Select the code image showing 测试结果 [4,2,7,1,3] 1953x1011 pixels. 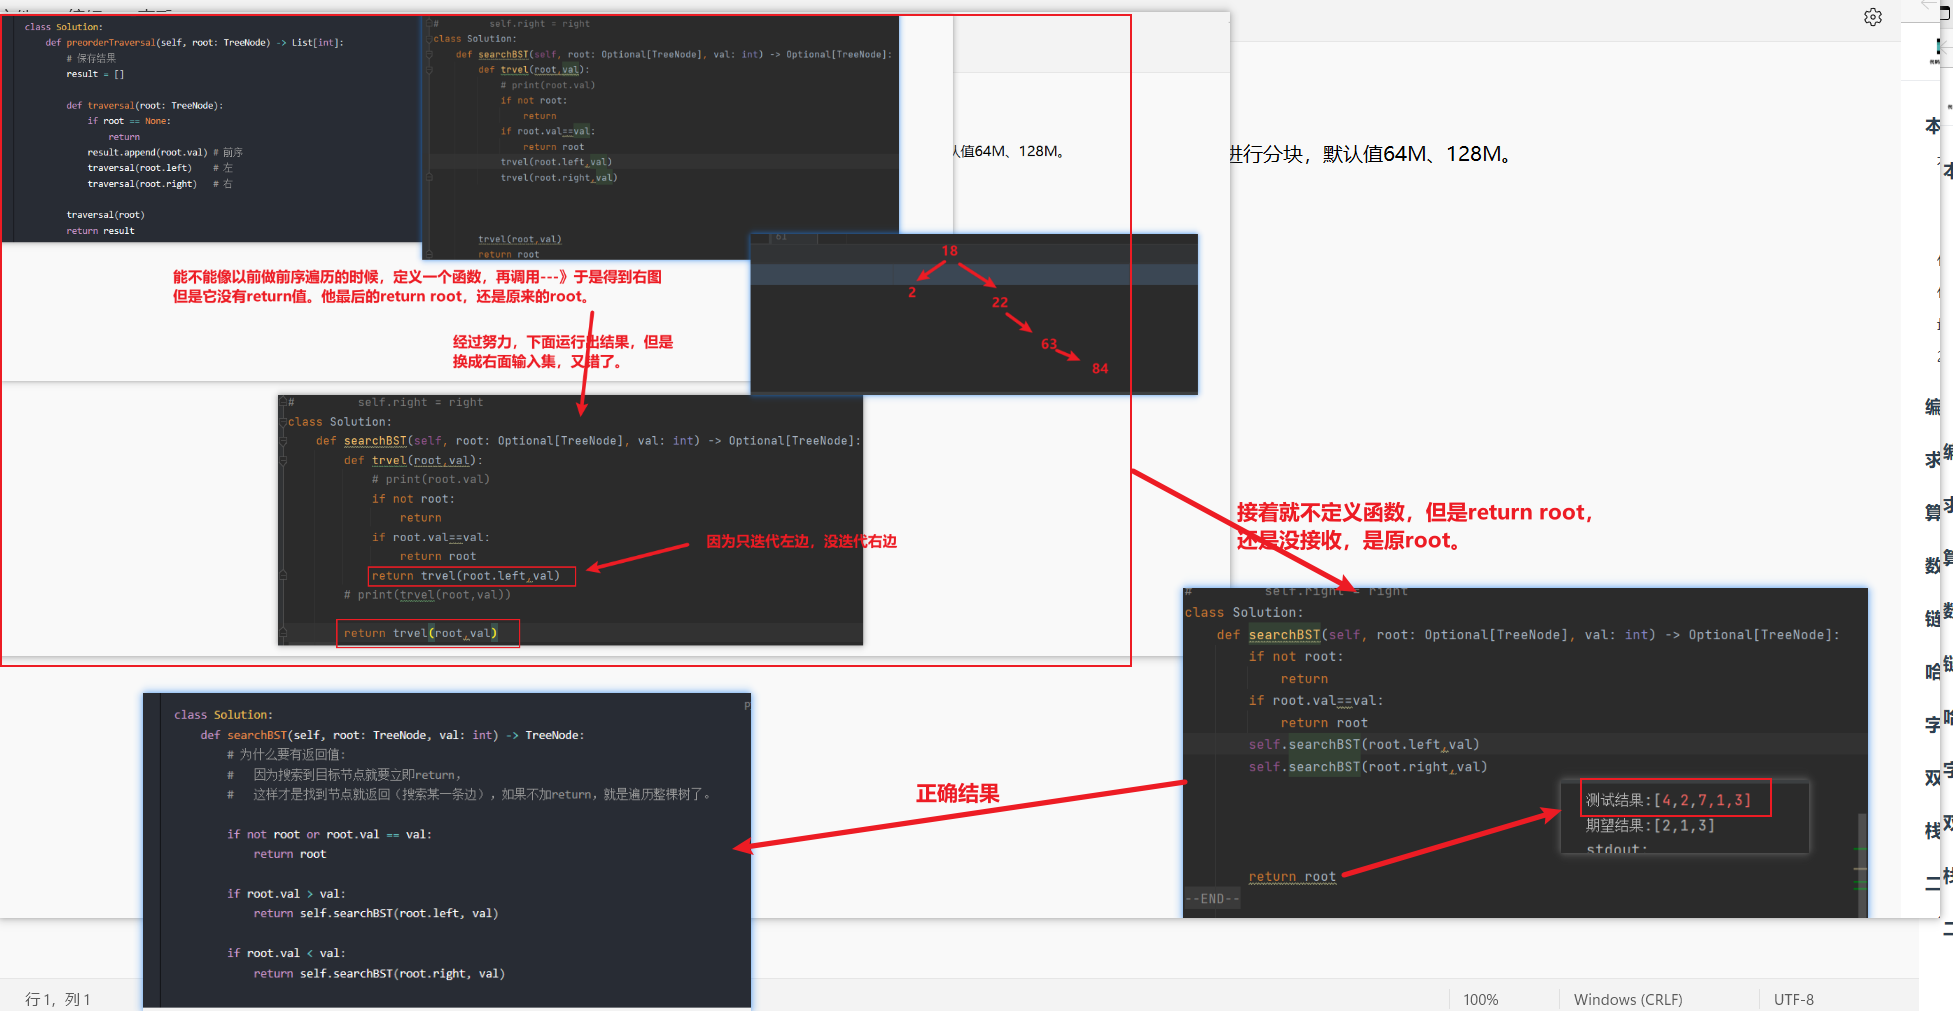point(1525,752)
